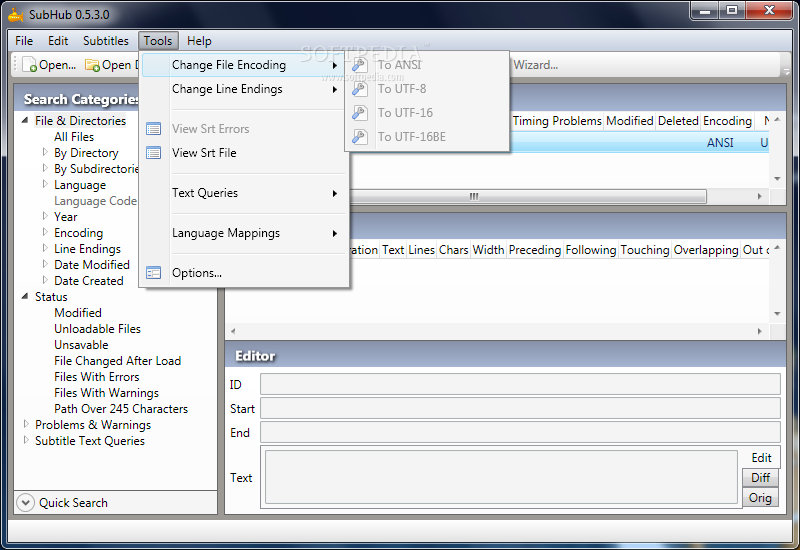Sort by the Overlapping column header
Screen dimensions: 800x550
point(706,250)
